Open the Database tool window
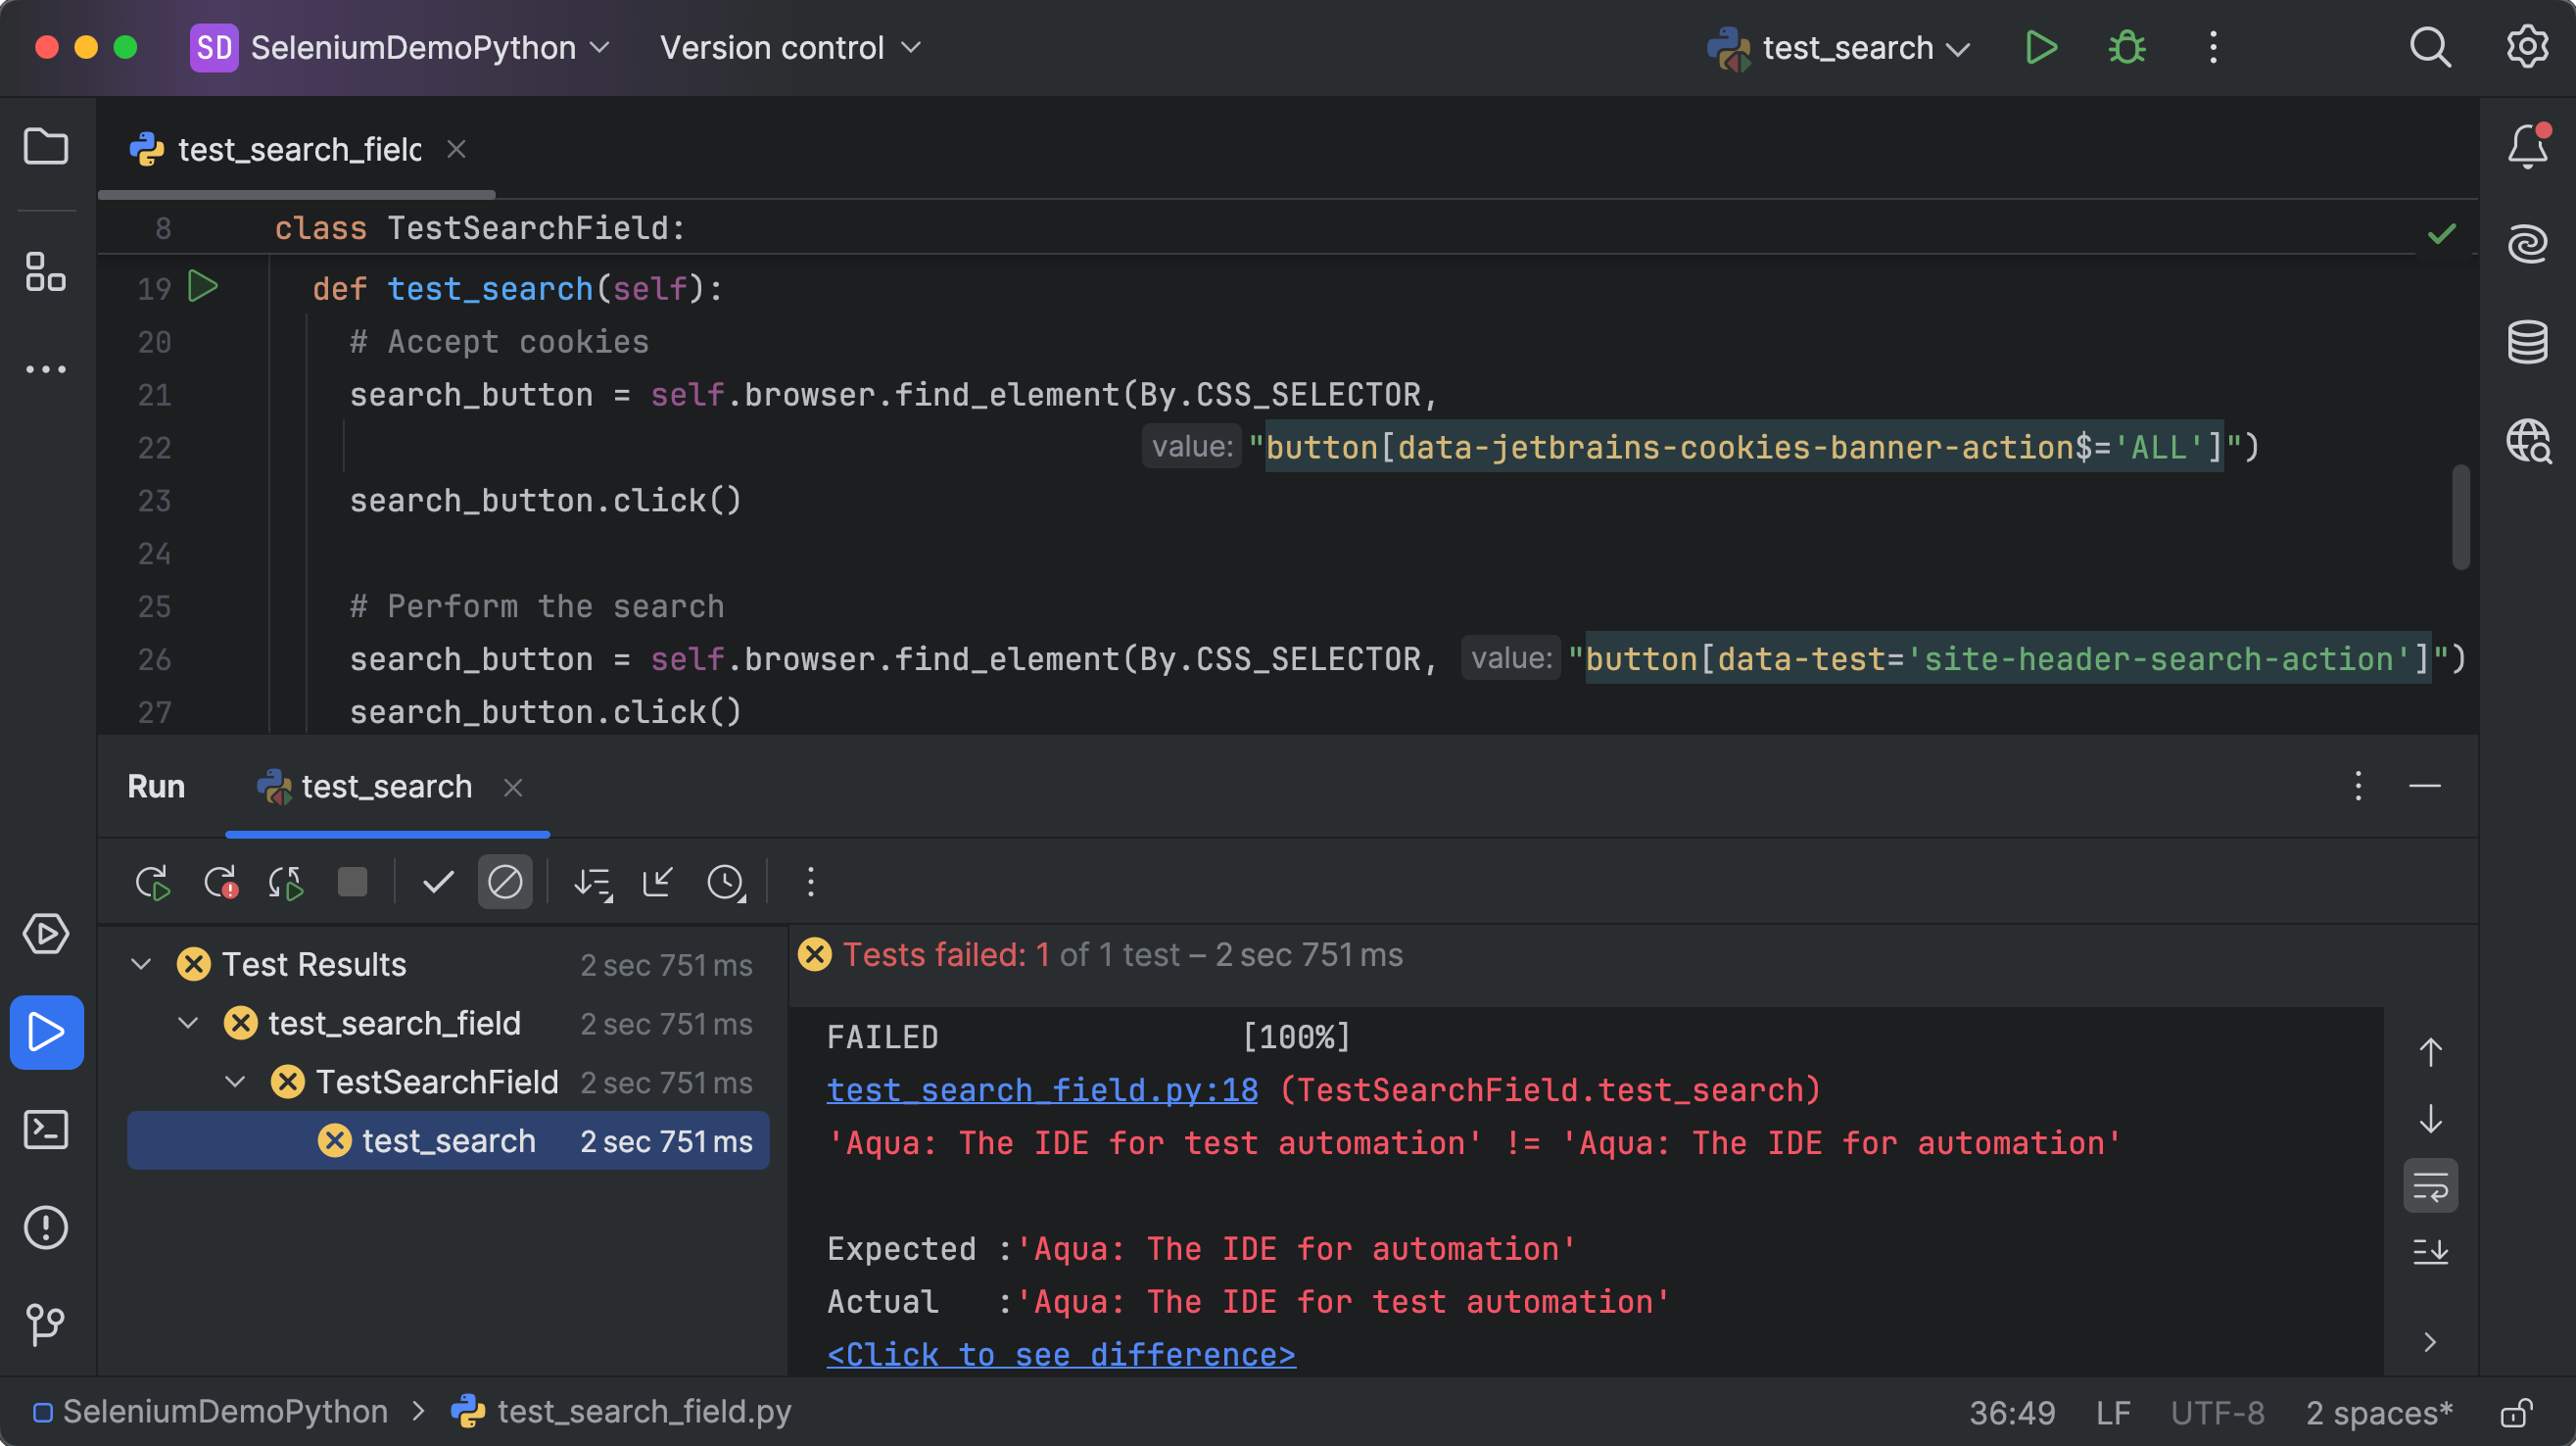The image size is (2576, 1446). [x=2527, y=341]
